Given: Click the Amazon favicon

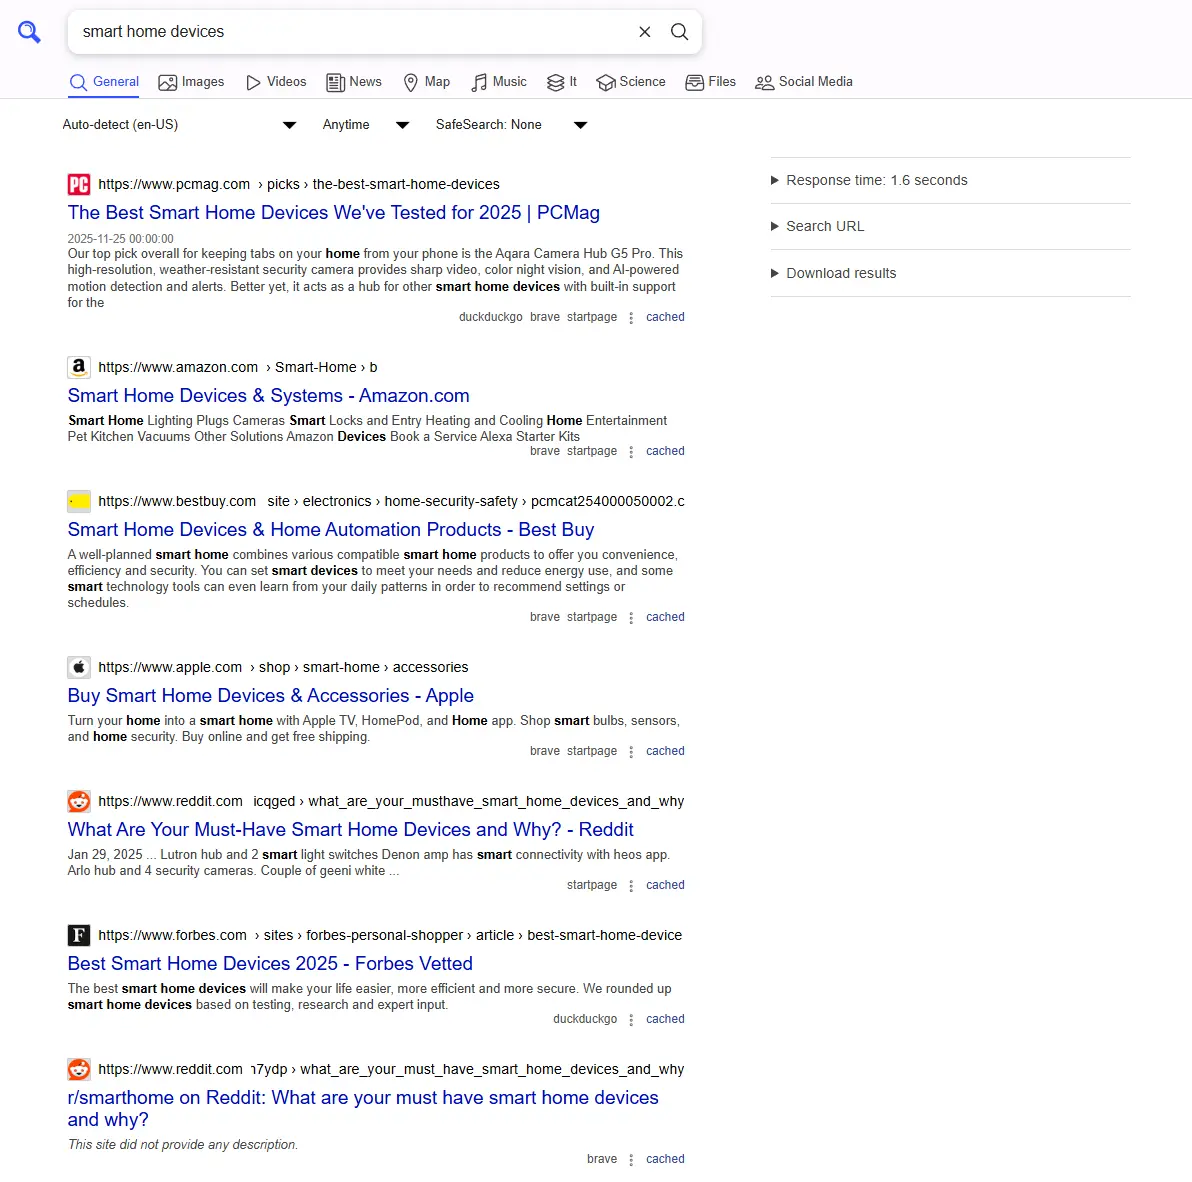Looking at the screenshot, I should pos(79,368).
